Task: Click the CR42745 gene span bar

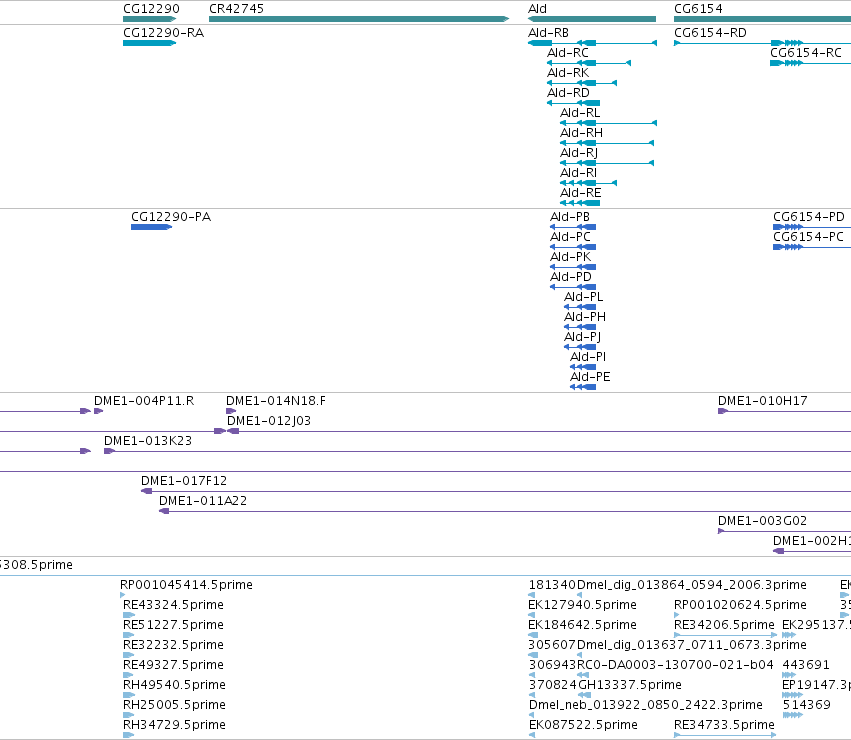Action: coord(359,19)
